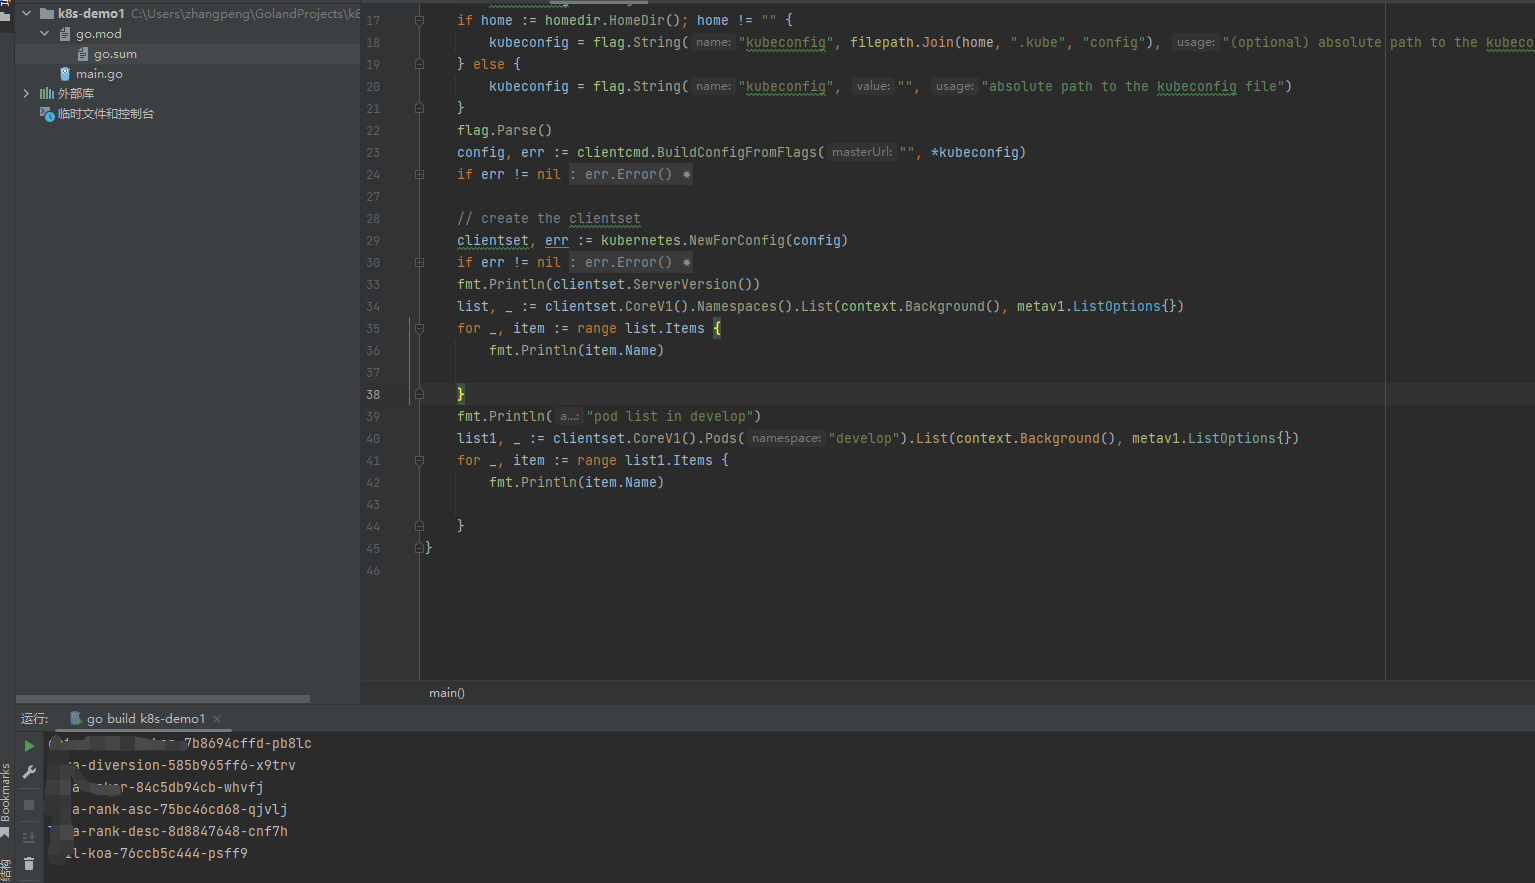Expand collapsed err.Error() text on line 30
1535x883 pixels.
click(631, 262)
